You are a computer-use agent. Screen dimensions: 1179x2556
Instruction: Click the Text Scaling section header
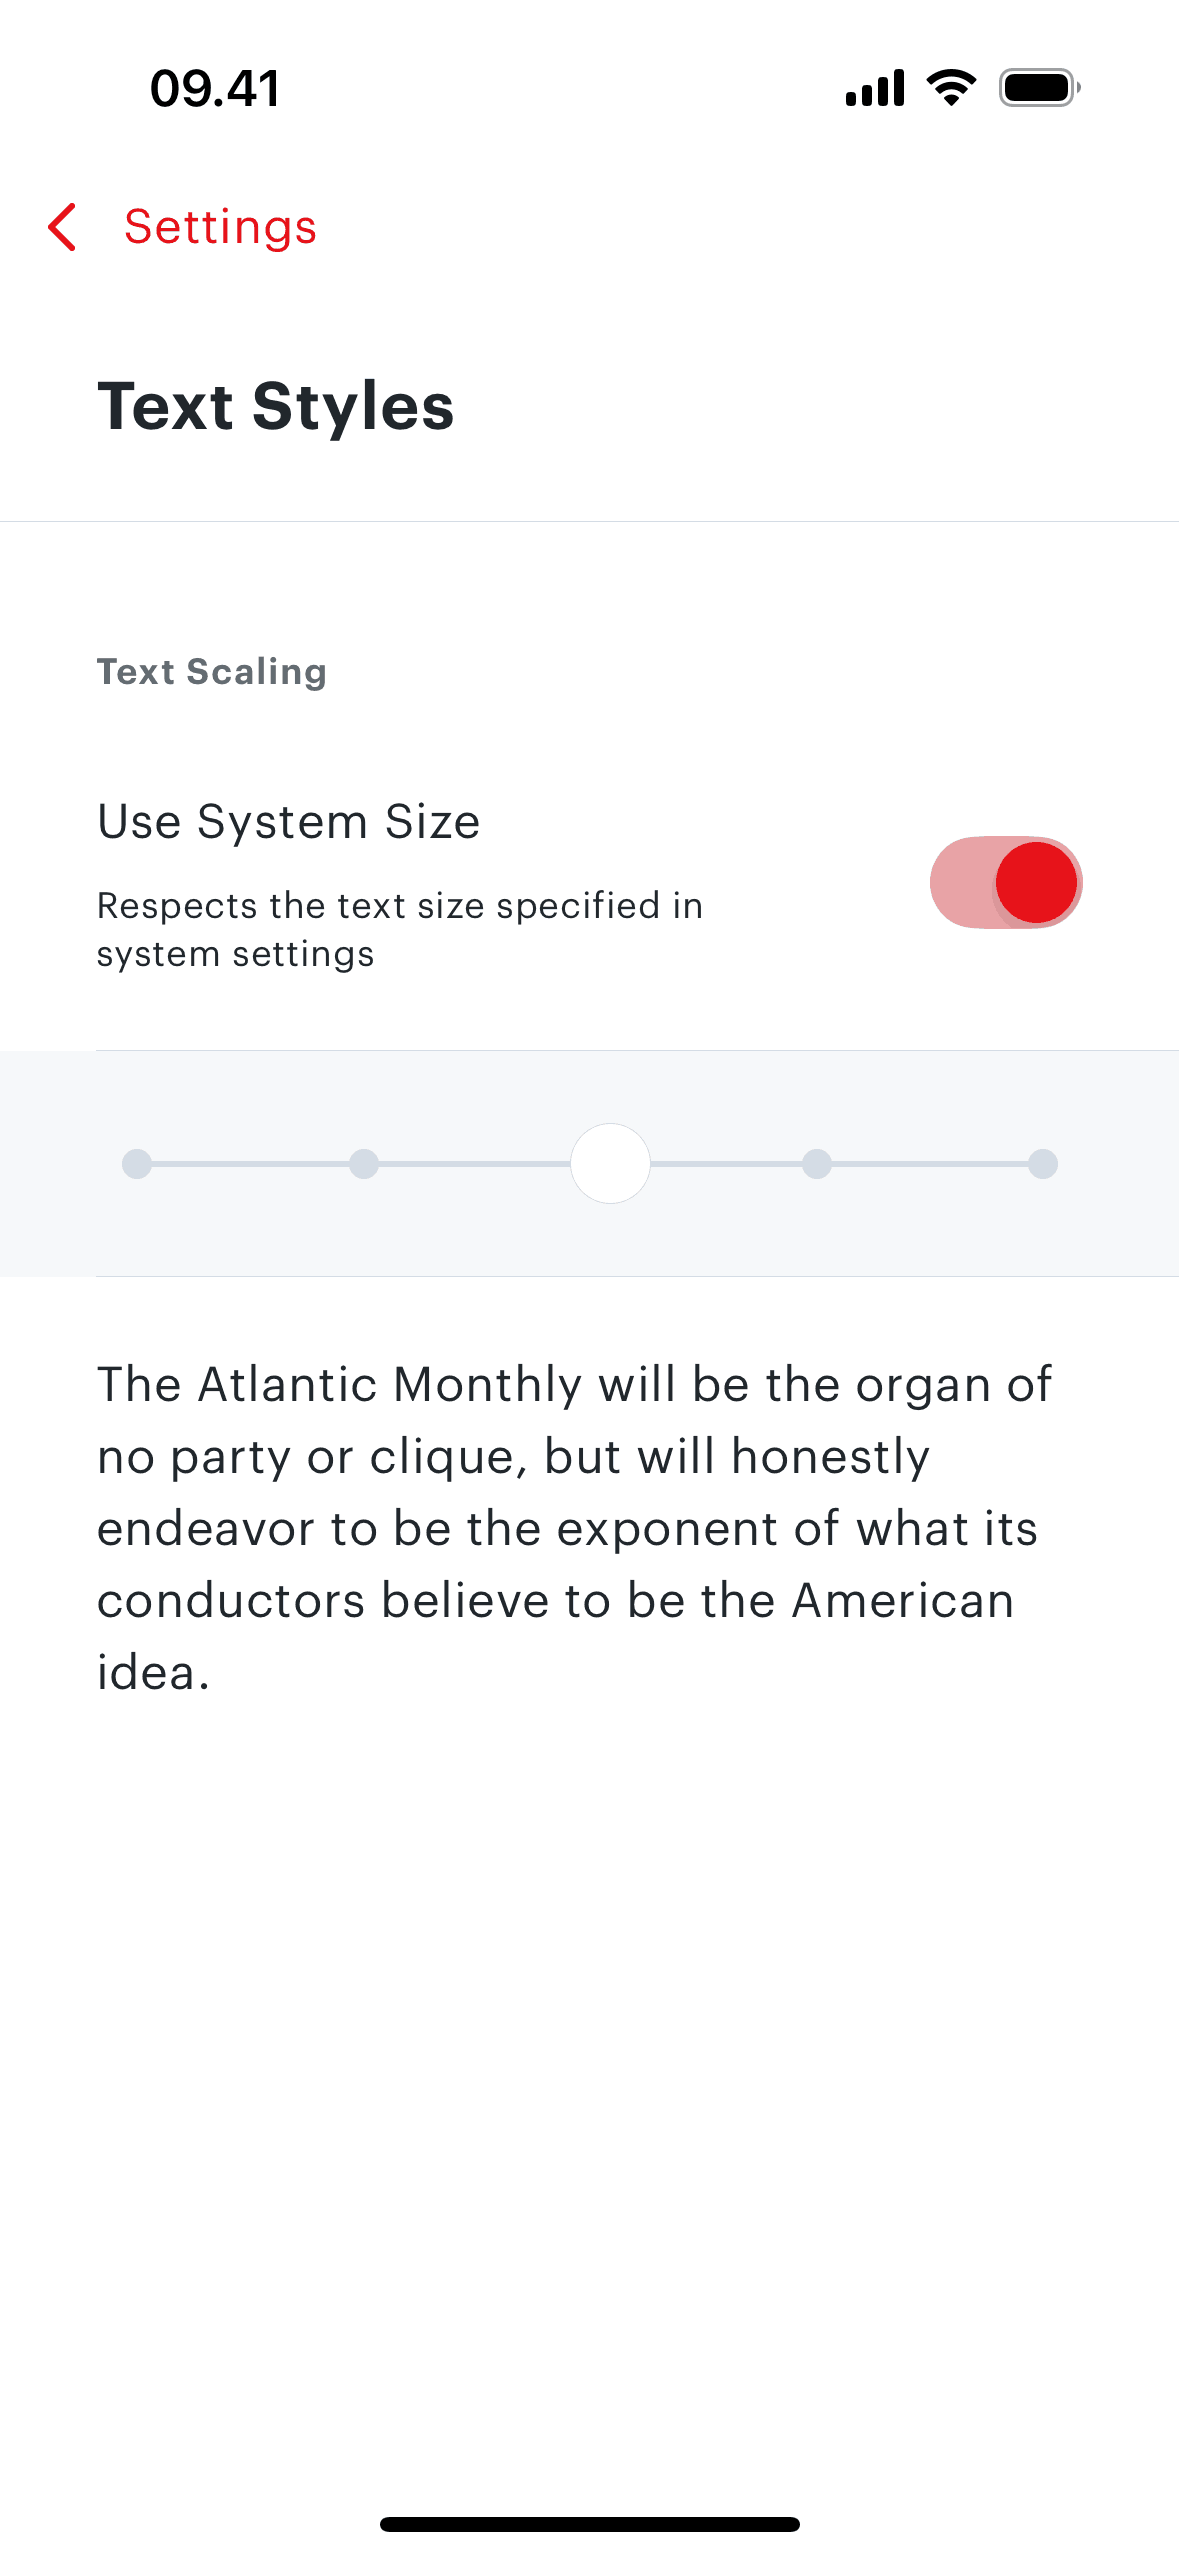(211, 672)
